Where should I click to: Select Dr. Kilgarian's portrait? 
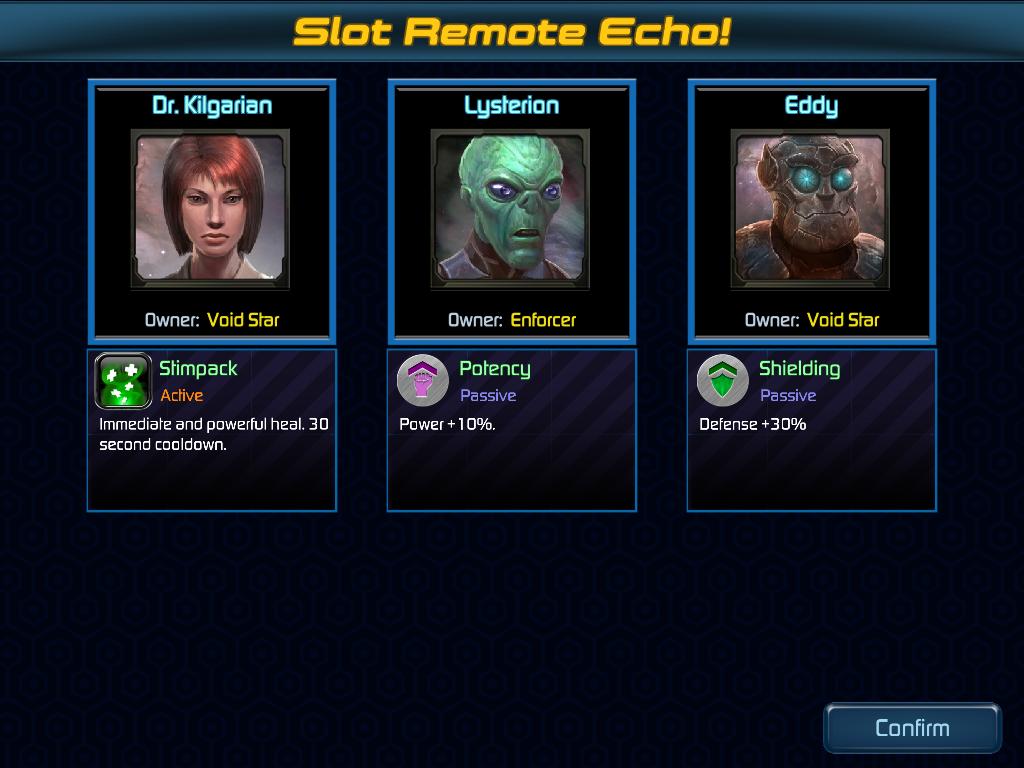(210, 209)
